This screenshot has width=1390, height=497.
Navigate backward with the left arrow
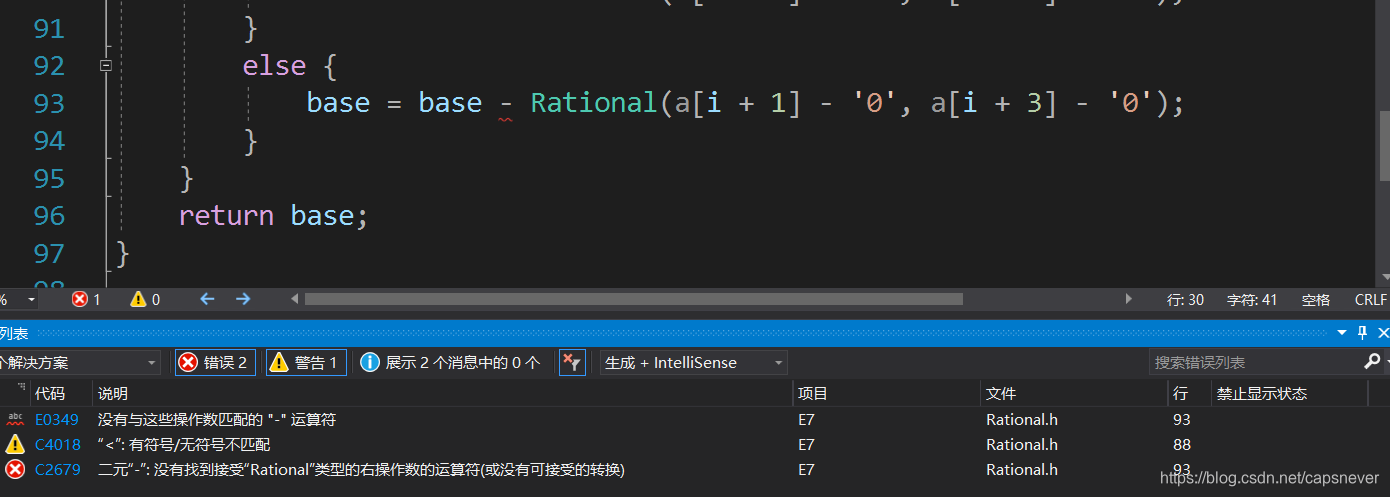click(207, 299)
